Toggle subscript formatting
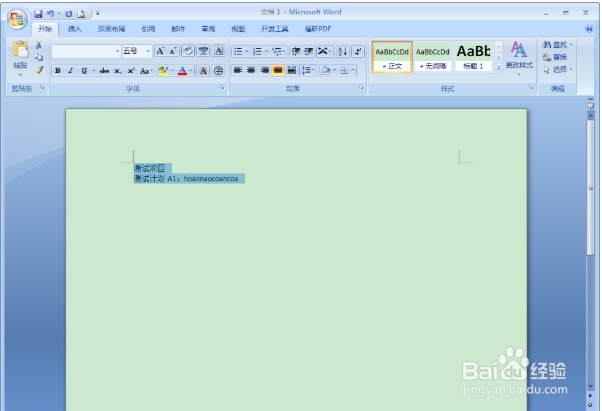Screen dimensions: 602x411 [x=117, y=71]
